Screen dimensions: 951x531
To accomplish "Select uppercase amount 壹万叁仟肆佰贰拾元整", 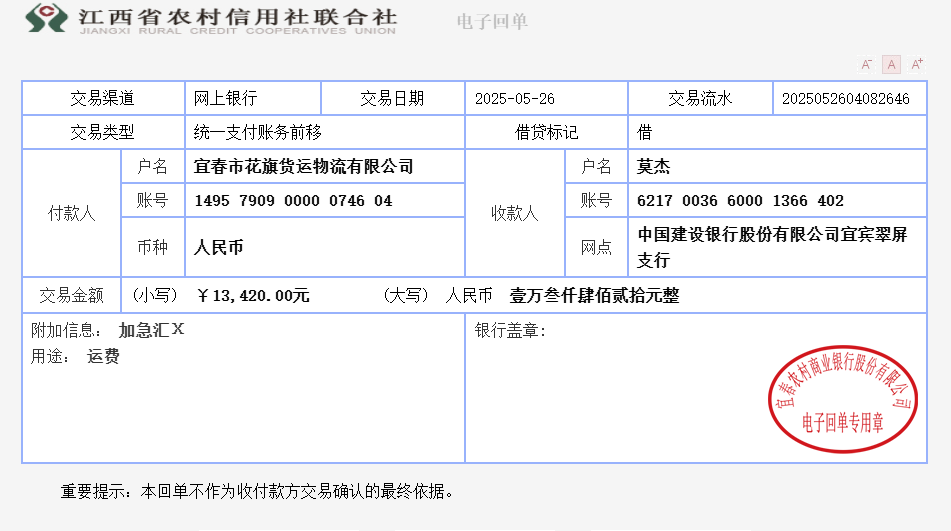I will click(x=594, y=295).
